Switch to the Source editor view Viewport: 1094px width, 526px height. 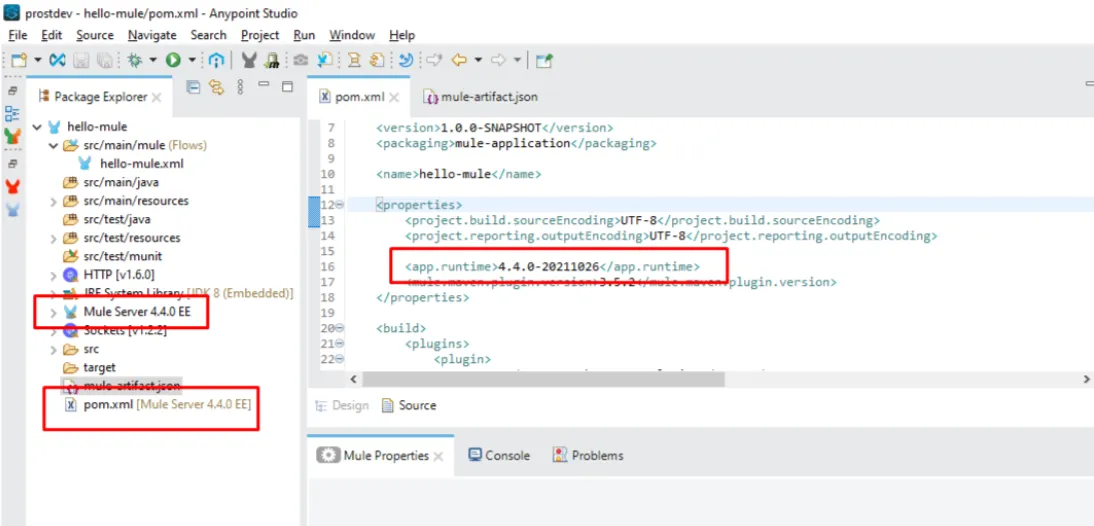[409, 405]
